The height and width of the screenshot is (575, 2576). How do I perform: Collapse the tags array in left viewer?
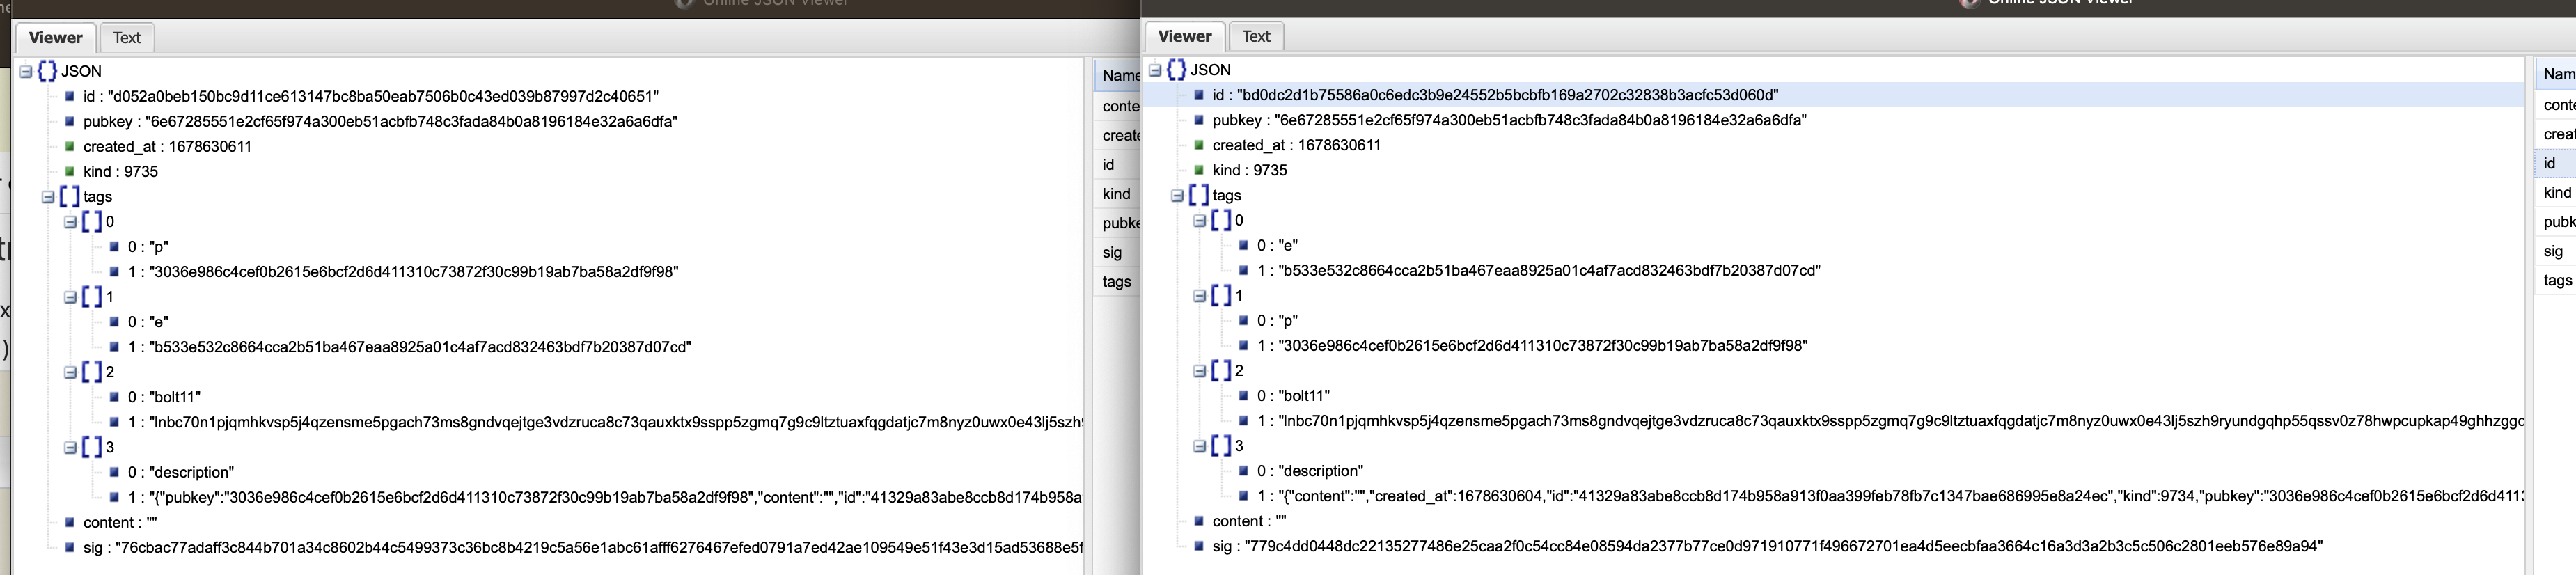[x=48, y=197]
